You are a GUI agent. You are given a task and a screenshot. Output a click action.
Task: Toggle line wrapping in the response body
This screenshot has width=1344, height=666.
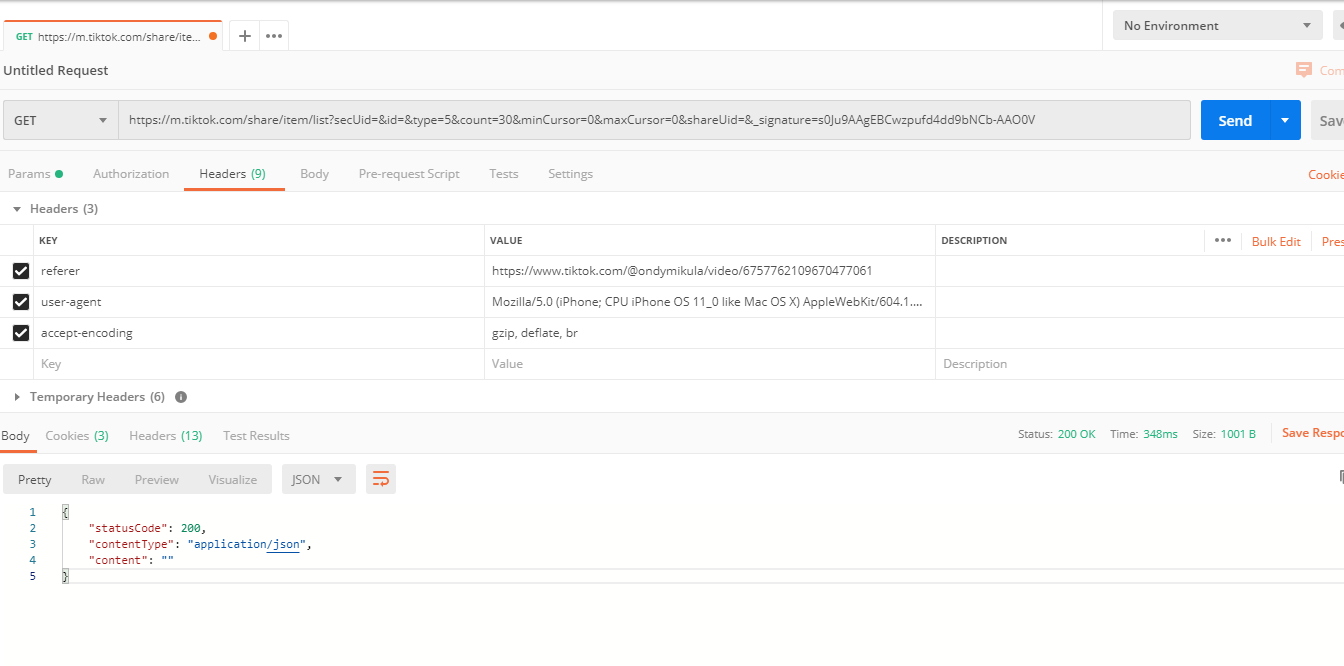point(380,479)
